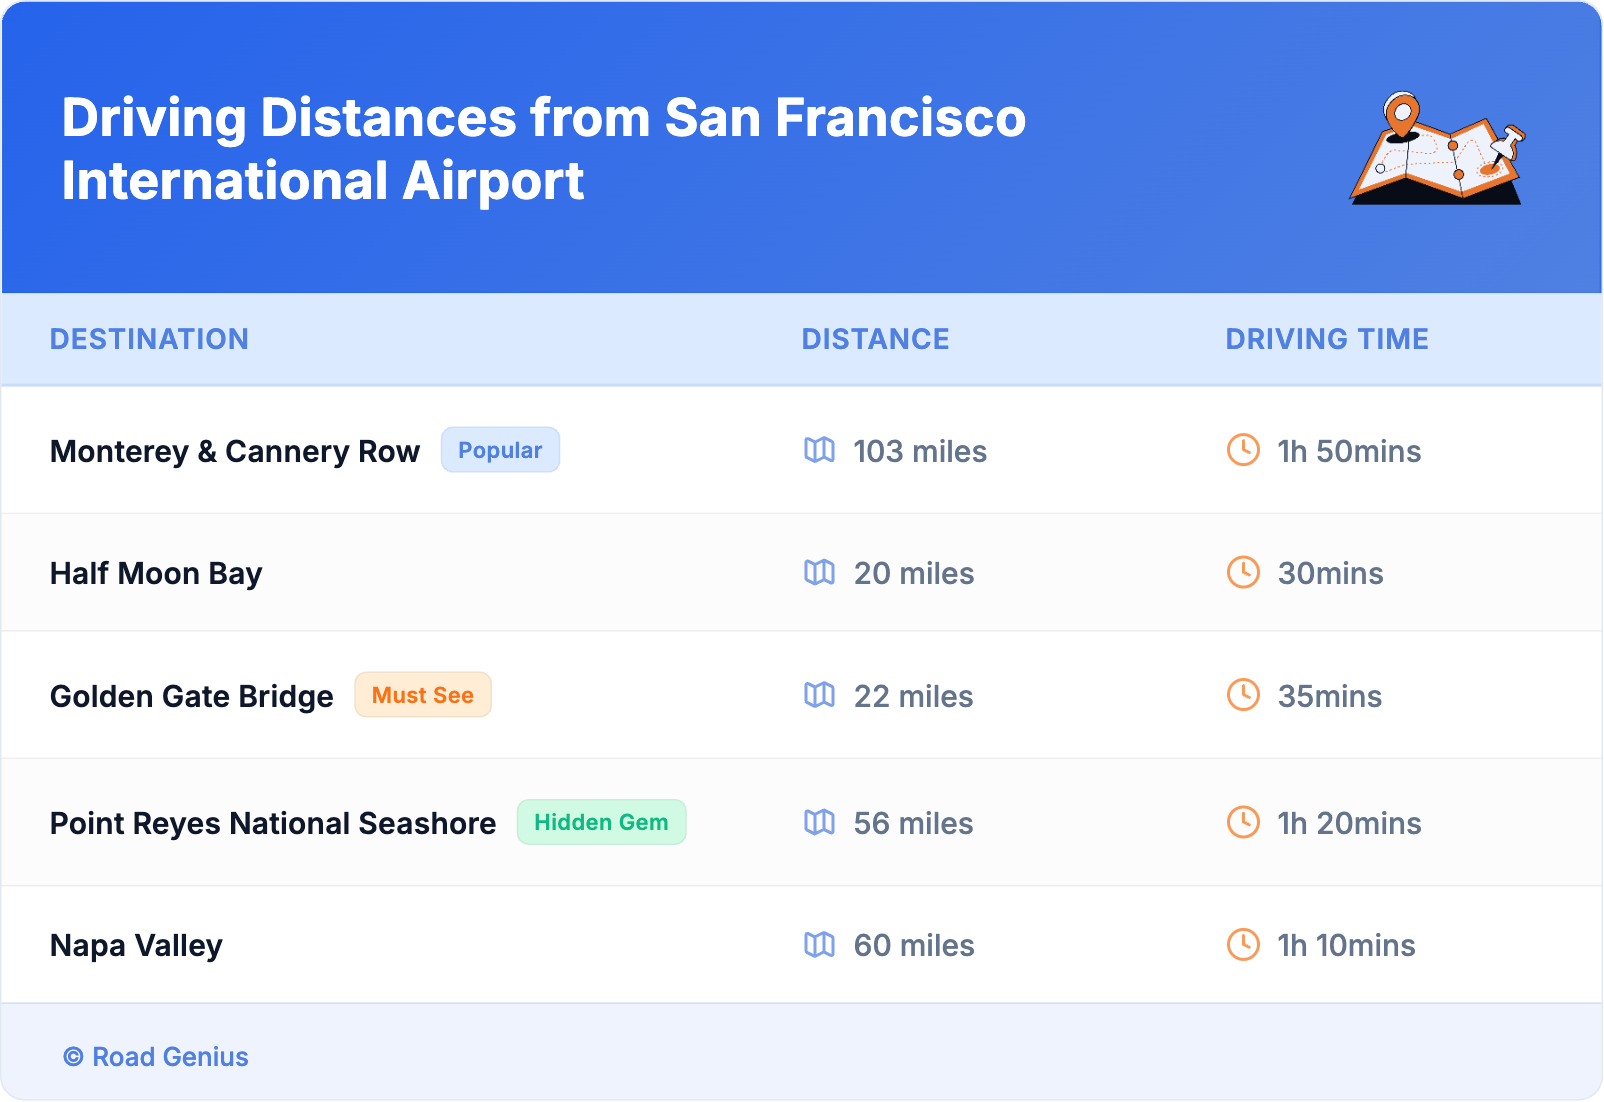Screen dimensions: 1604x1102
Task: Click the clock icon beside 1h 50mins
Action: [x=1243, y=450]
